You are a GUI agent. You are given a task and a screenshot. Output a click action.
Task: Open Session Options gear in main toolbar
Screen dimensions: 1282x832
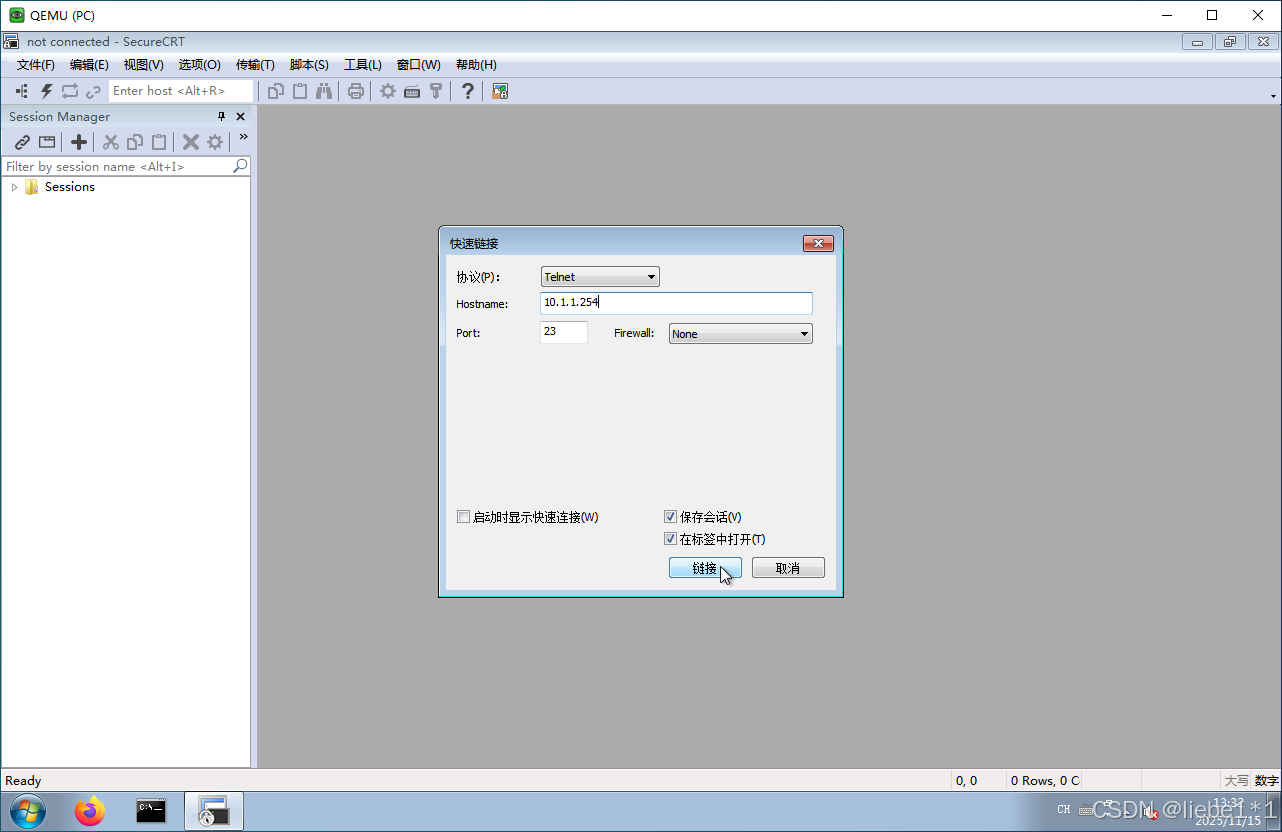pos(388,91)
